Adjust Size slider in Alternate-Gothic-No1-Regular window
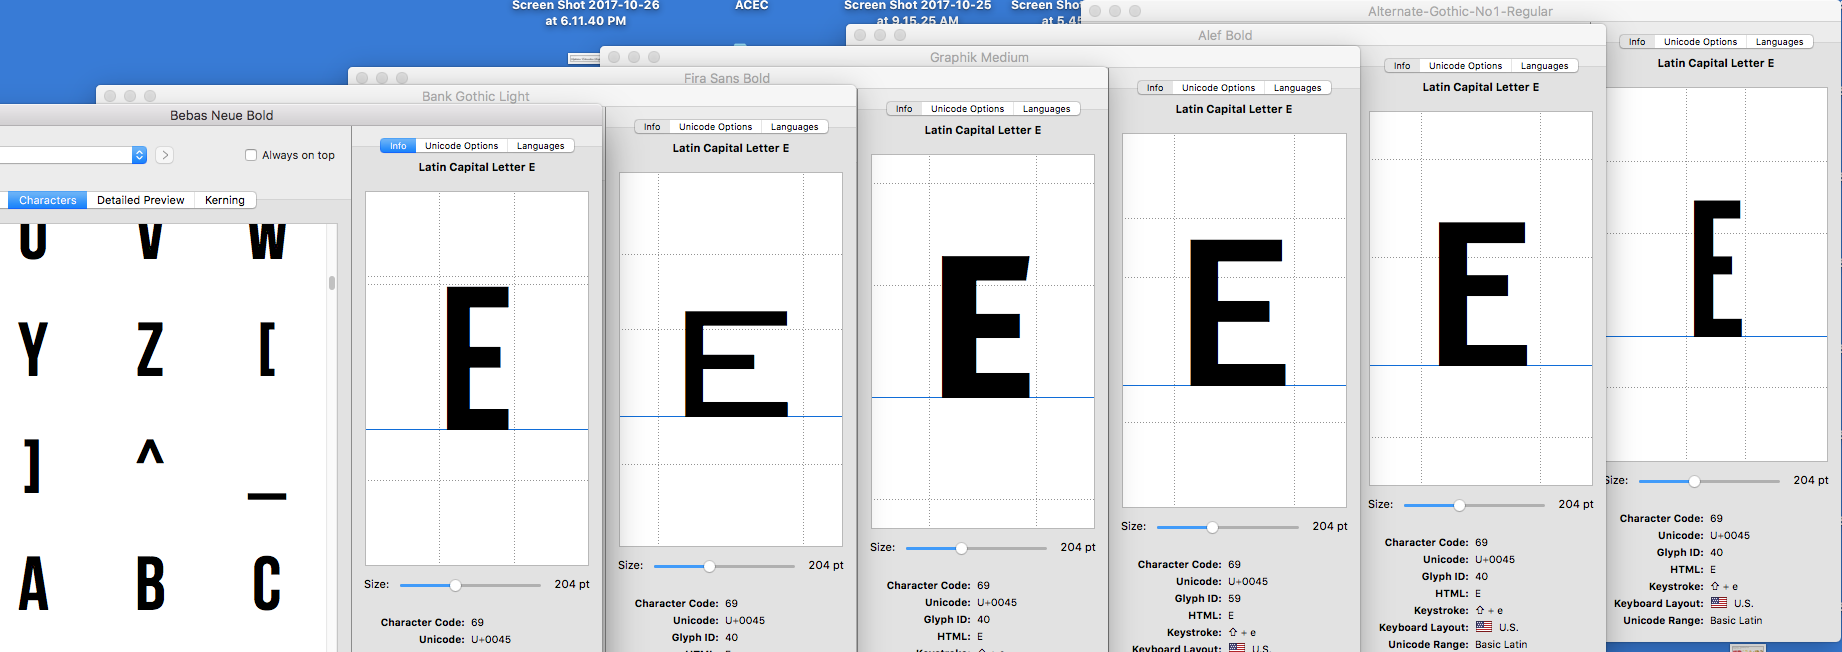The image size is (1842, 652). (x=1709, y=481)
